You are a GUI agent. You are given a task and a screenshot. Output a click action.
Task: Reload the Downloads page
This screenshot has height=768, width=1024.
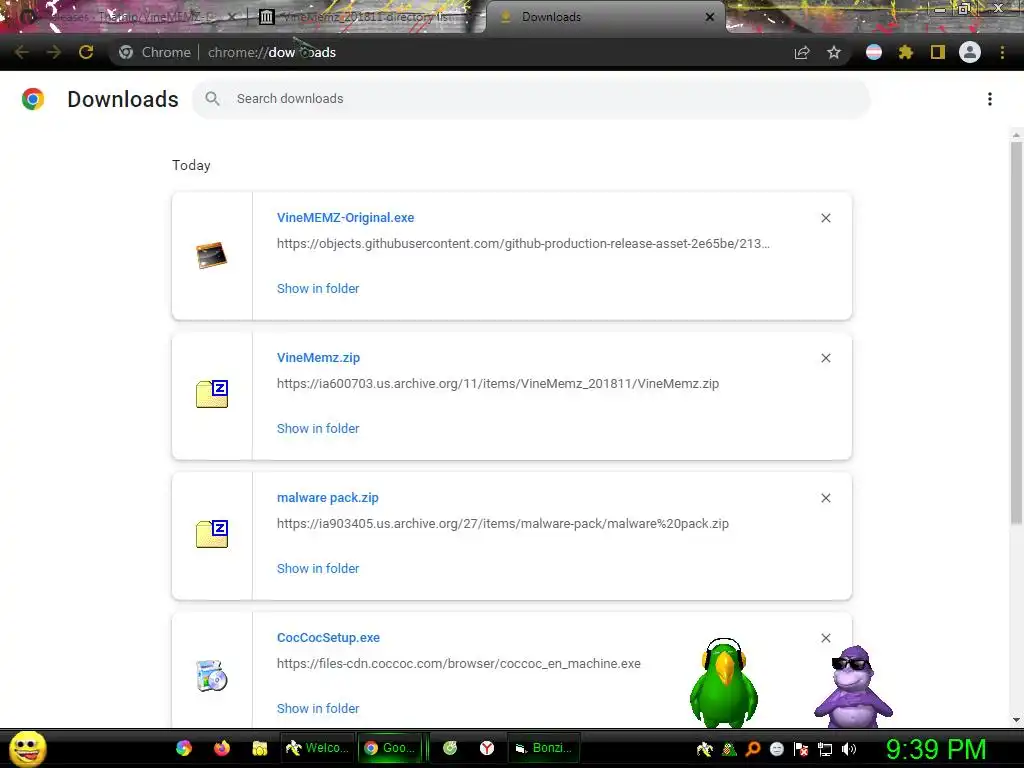[x=86, y=52]
